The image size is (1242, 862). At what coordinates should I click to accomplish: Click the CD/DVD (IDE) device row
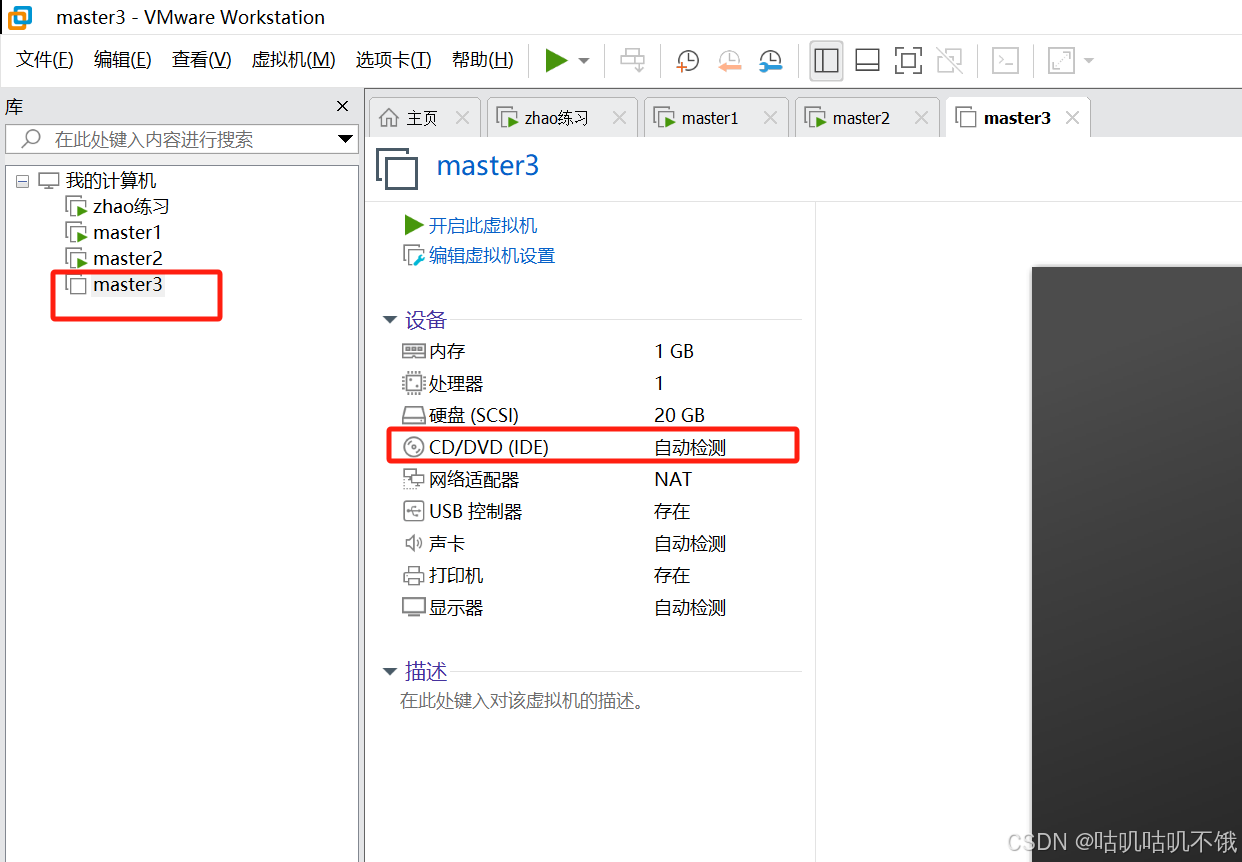595,447
